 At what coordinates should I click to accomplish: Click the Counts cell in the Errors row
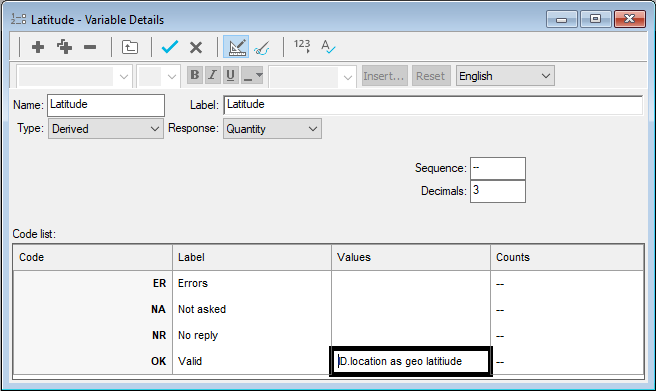click(x=567, y=284)
